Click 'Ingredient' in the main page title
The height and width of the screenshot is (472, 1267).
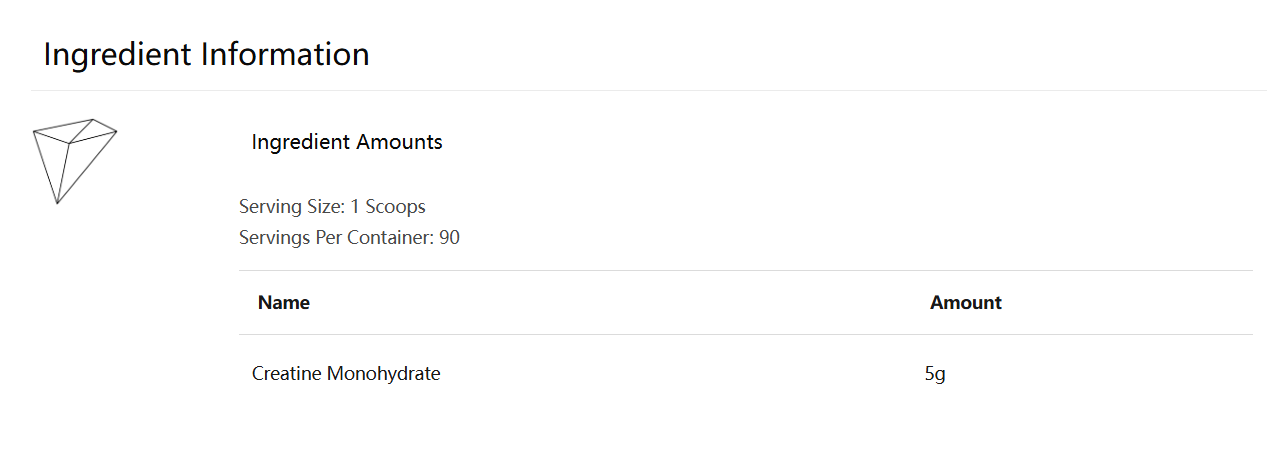[x=118, y=54]
